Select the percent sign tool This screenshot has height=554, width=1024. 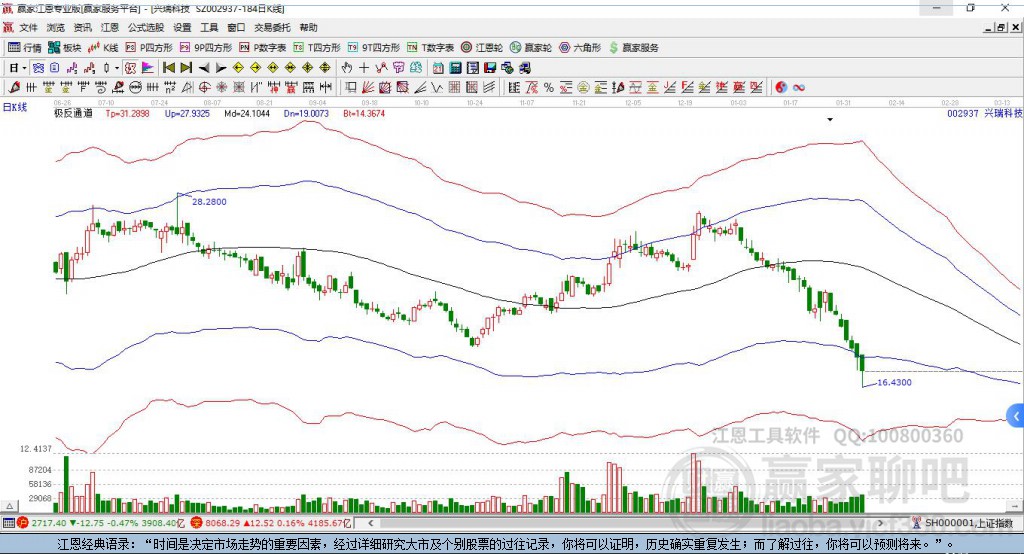pyautogui.click(x=549, y=87)
